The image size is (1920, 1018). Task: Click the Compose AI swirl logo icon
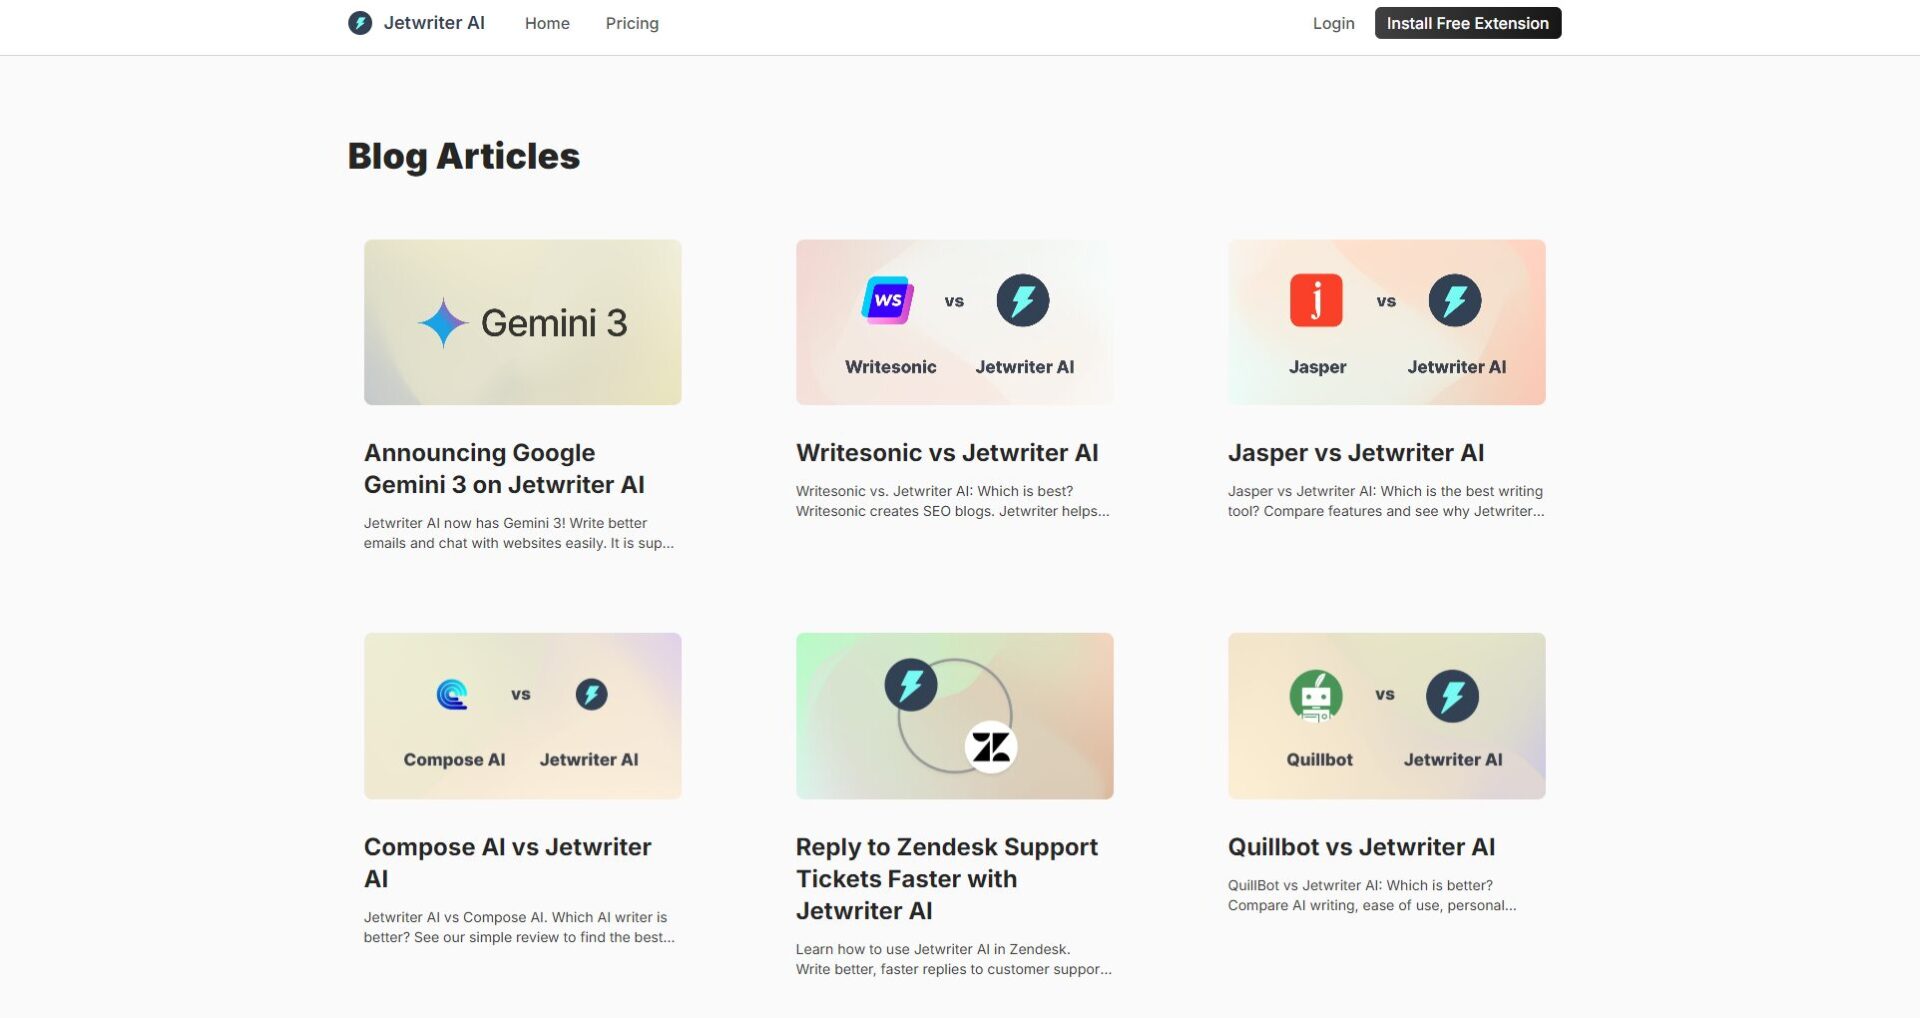tap(452, 694)
